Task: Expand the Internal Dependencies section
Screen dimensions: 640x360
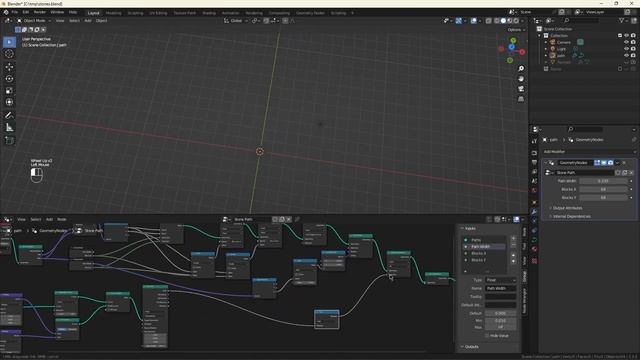Action: click(x=571, y=216)
